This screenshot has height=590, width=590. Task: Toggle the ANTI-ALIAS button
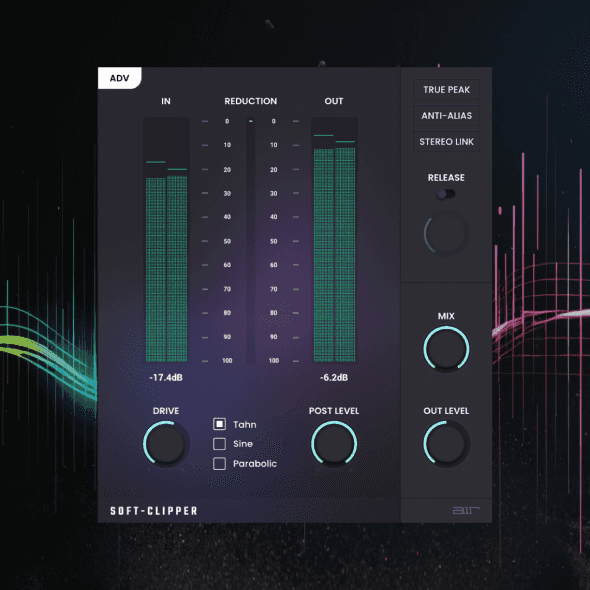446,116
